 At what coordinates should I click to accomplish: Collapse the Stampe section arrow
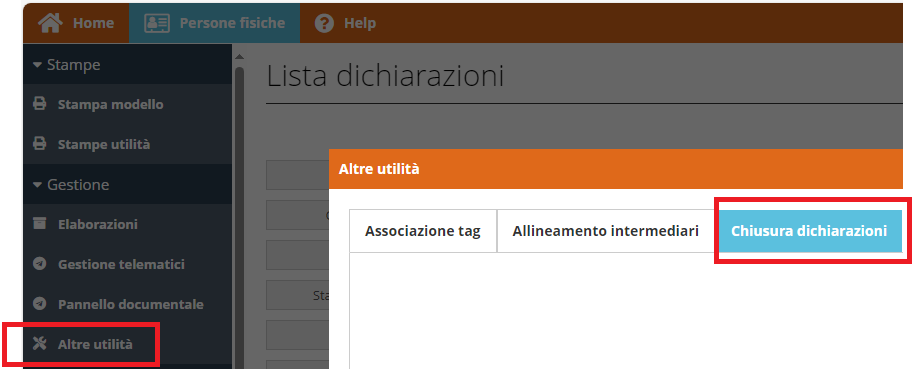[37, 65]
